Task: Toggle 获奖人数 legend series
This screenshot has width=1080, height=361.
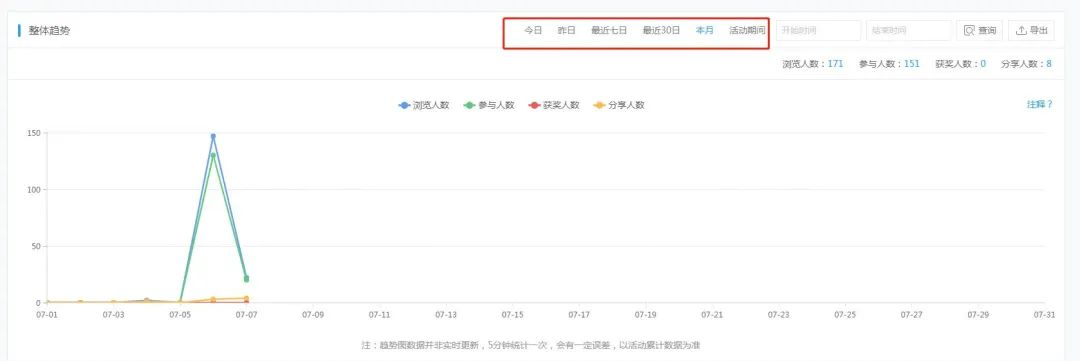Action: pos(554,105)
